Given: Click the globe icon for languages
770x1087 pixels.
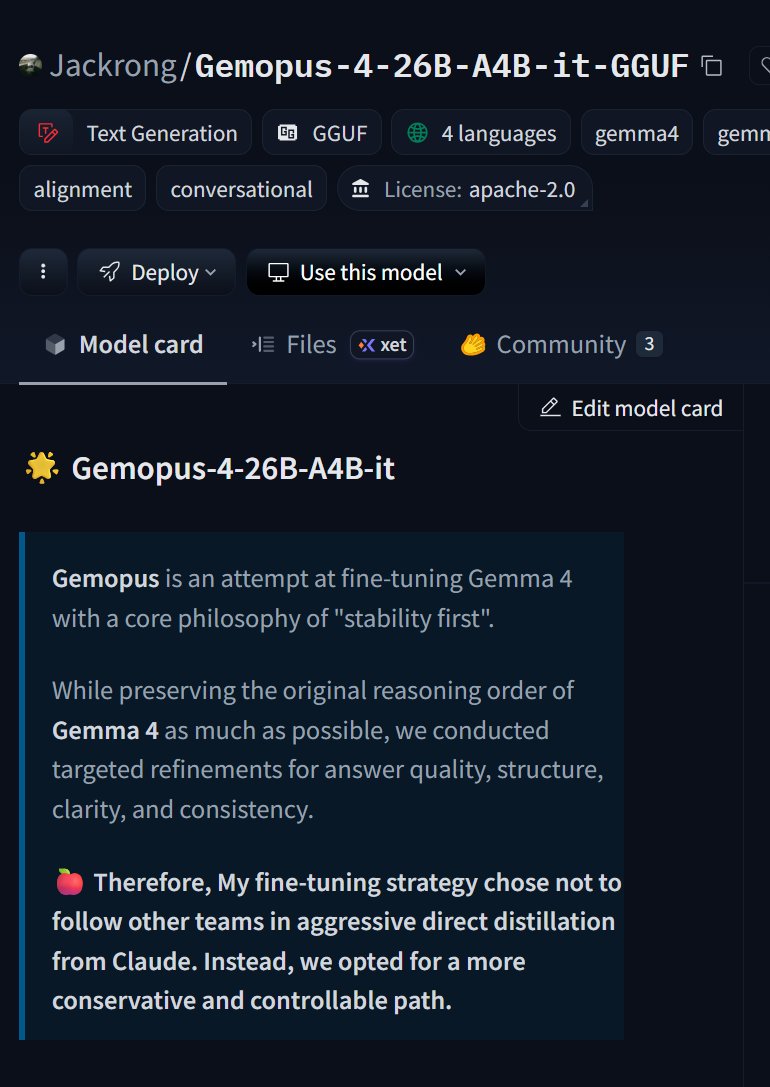Looking at the screenshot, I should (x=417, y=133).
